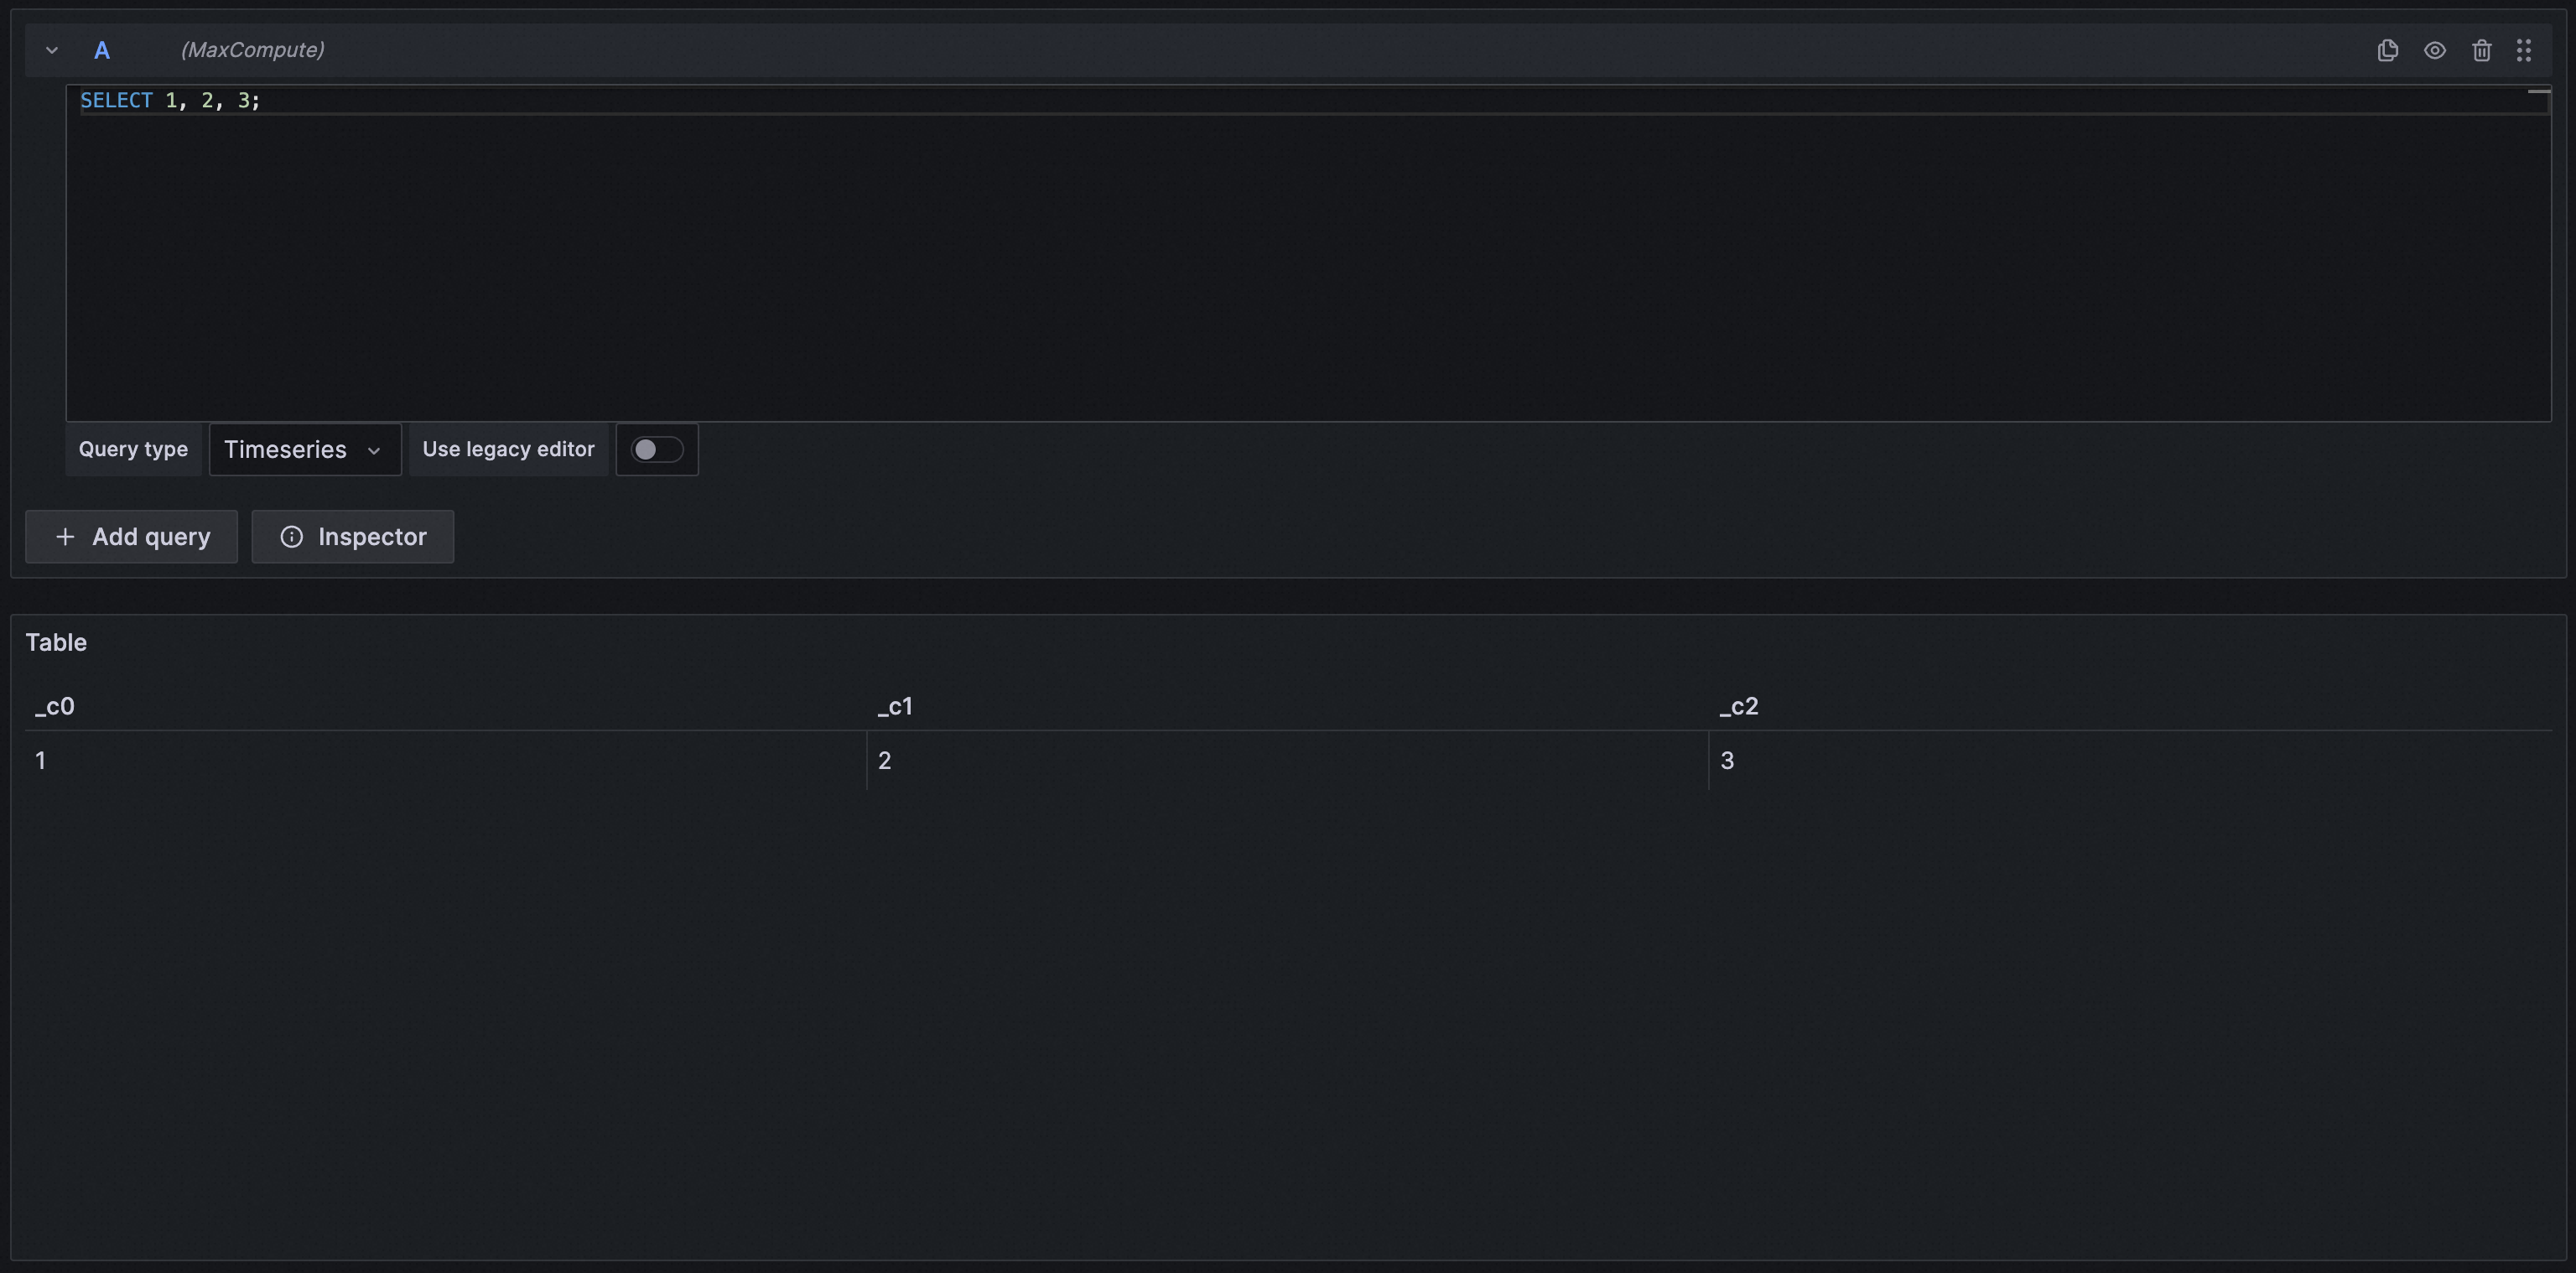Collapse query row A with the chevron
The width and height of the screenshot is (2576, 1273).
[x=52, y=50]
